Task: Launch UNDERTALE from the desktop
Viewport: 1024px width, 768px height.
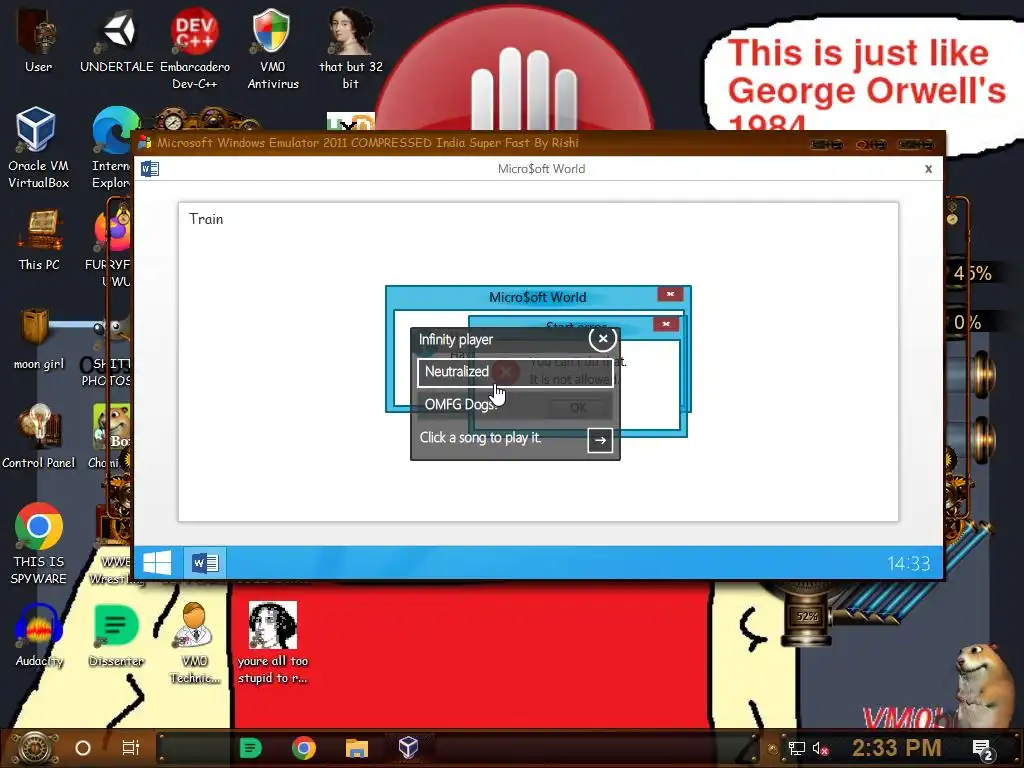Action: pos(117,39)
